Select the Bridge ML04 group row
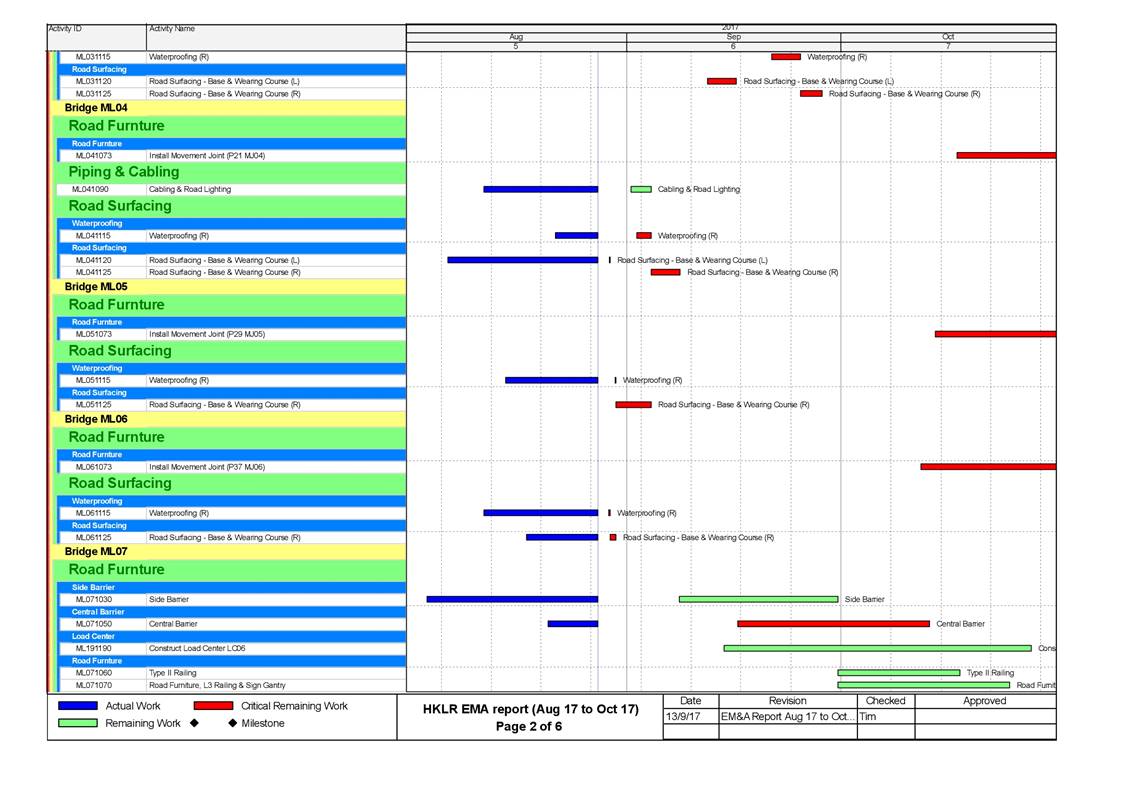This screenshot has height=793, width=1123. click(229, 107)
